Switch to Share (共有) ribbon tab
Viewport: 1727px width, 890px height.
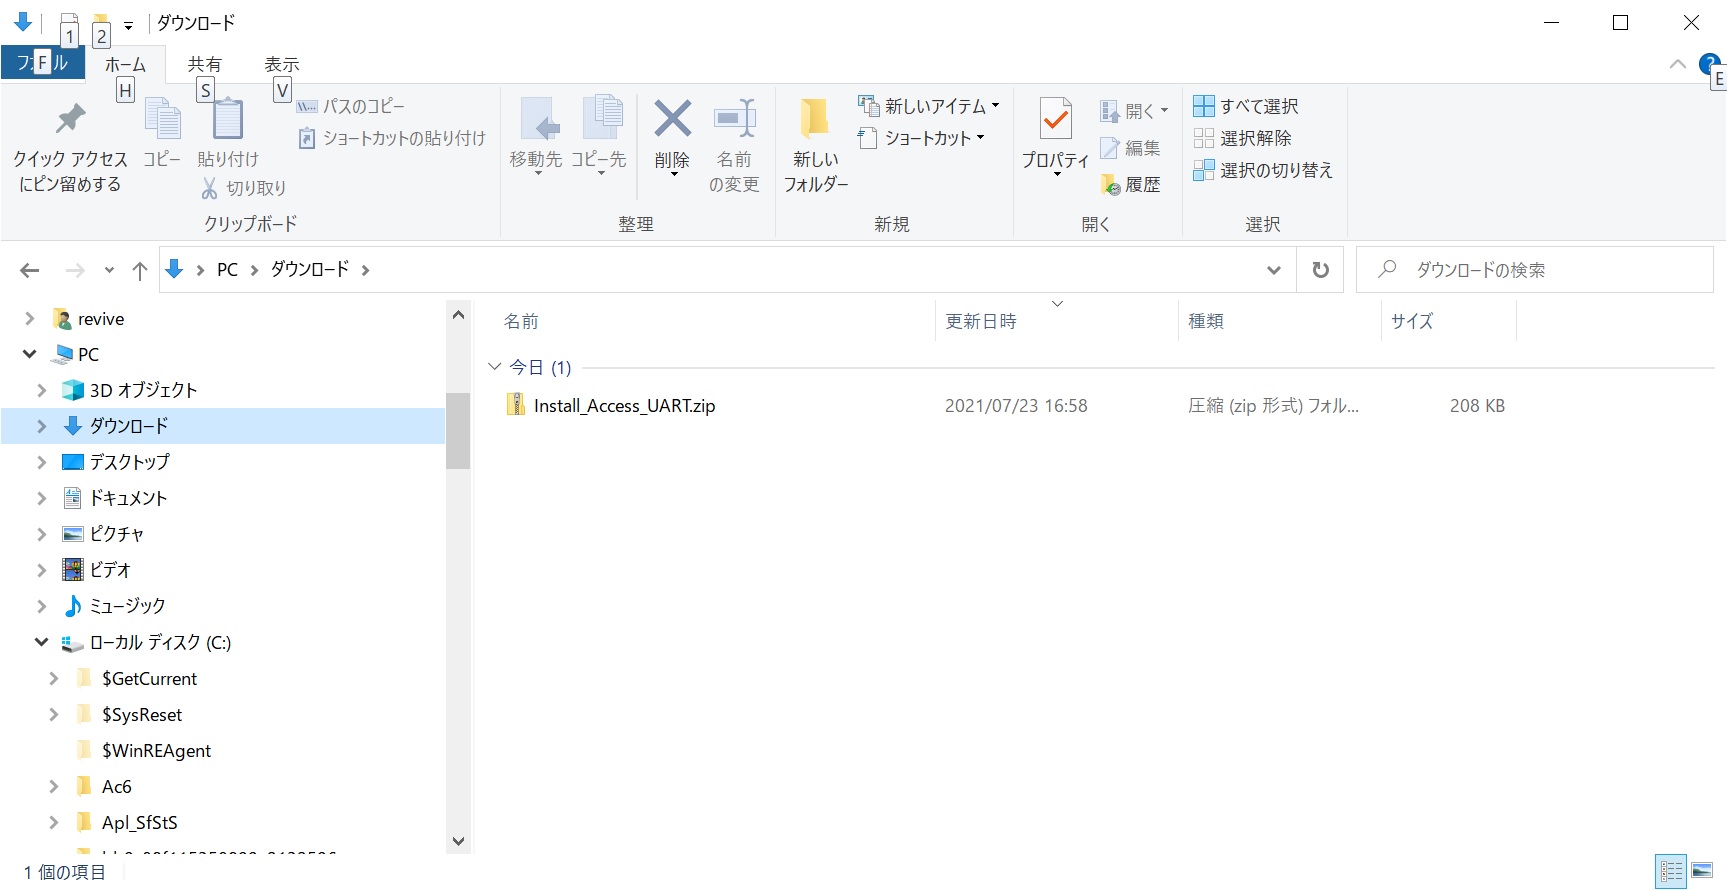point(205,64)
